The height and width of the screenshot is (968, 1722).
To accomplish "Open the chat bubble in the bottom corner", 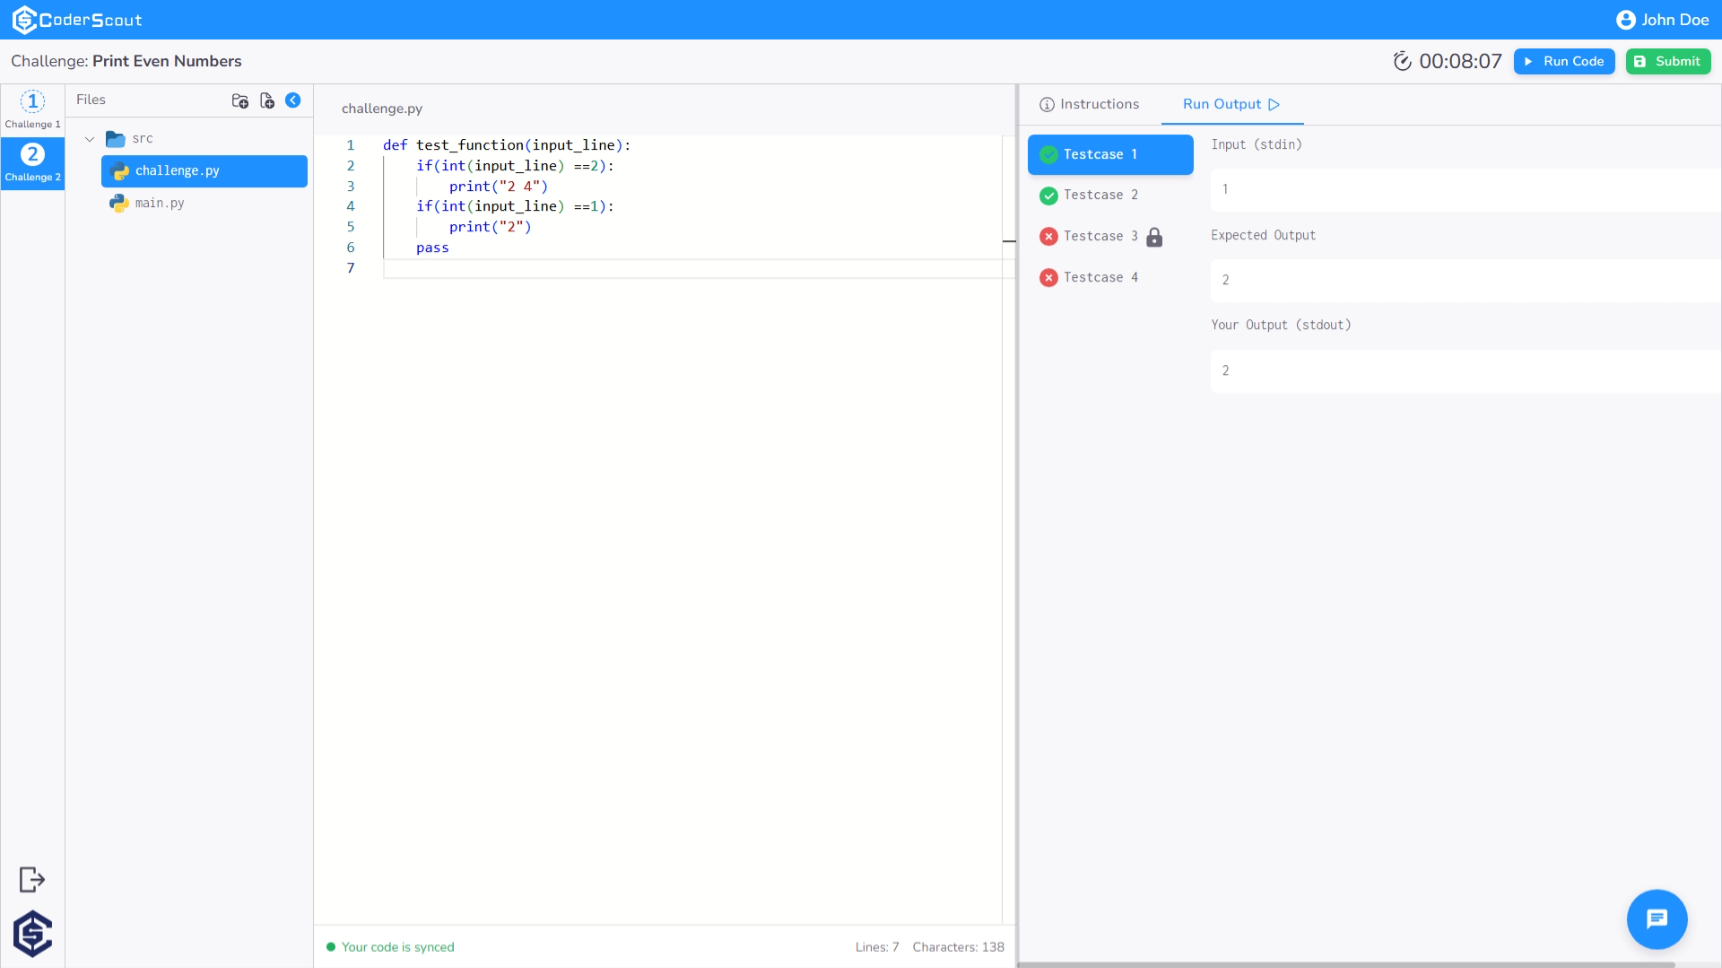I will (1656, 919).
